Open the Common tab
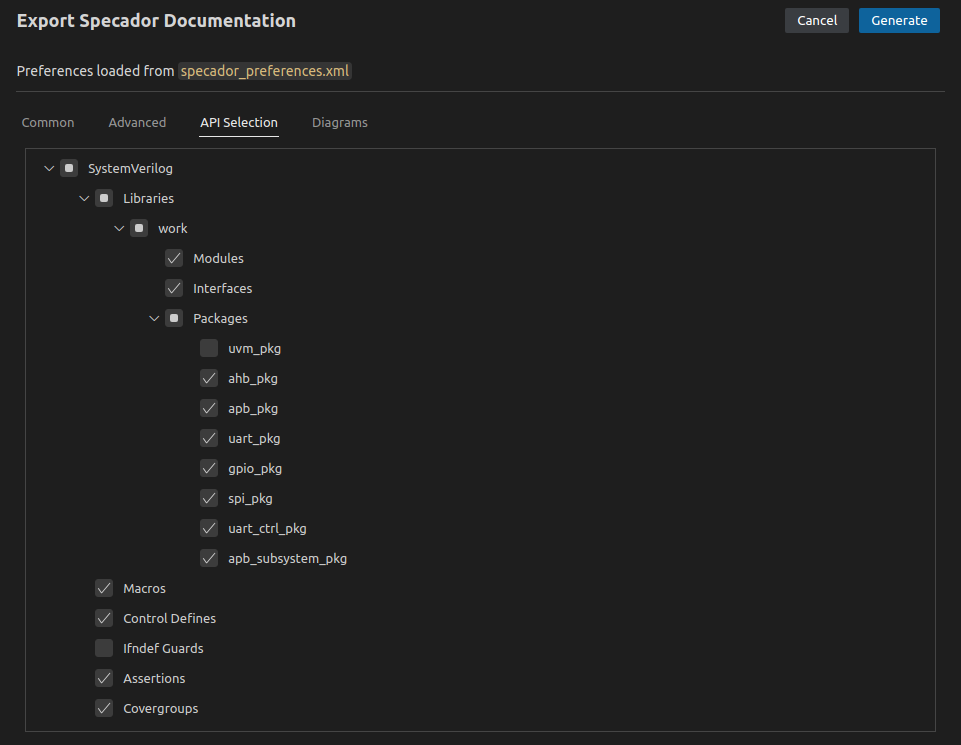This screenshot has width=961, height=745. coord(47,122)
